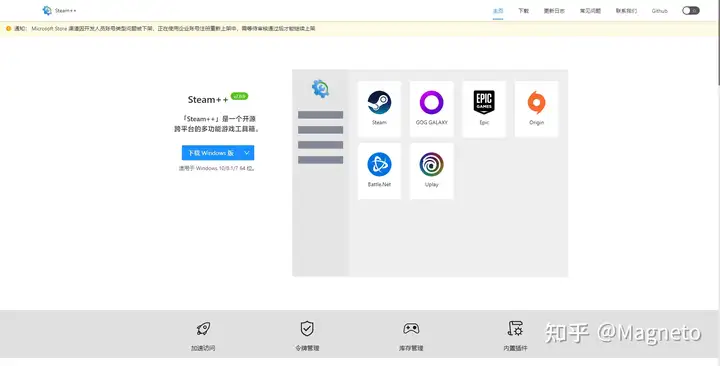Open the Battle.Net tile
The width and height of the screenshot is (720, 366).
click(379, 171)
